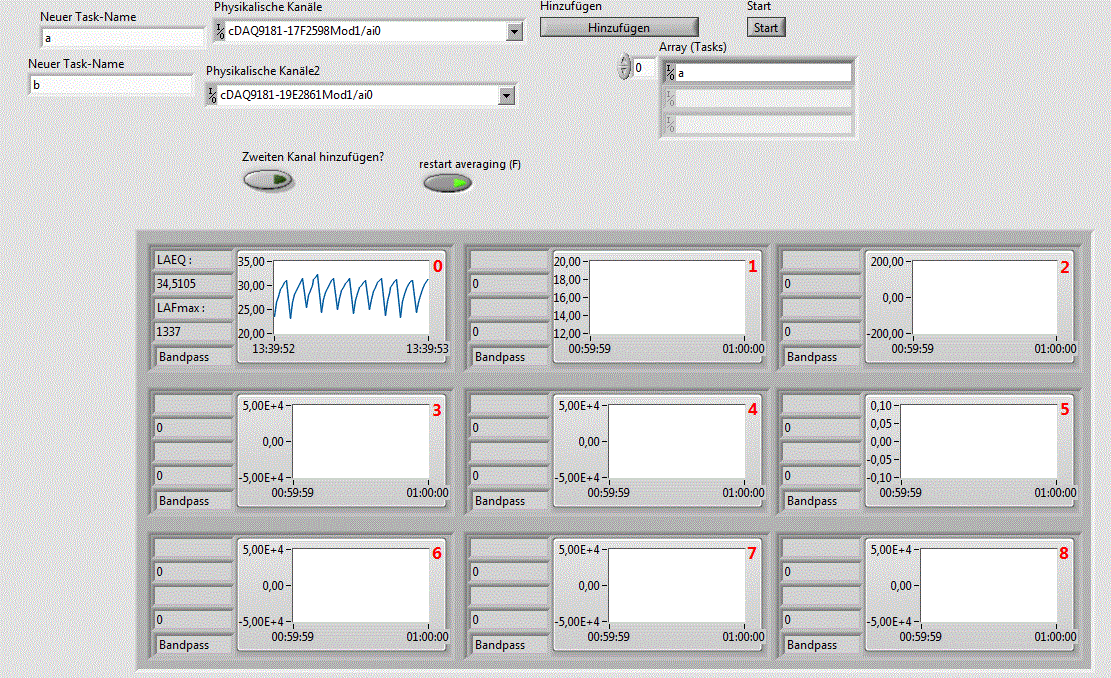Click the 35,00 y-axis maximum label

click(251, 261)
